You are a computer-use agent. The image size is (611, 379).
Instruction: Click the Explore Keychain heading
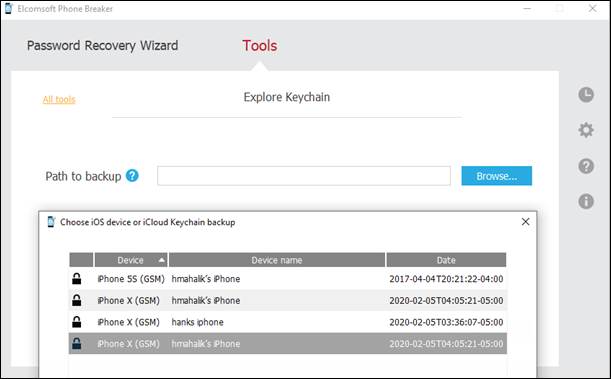[287, 97]
